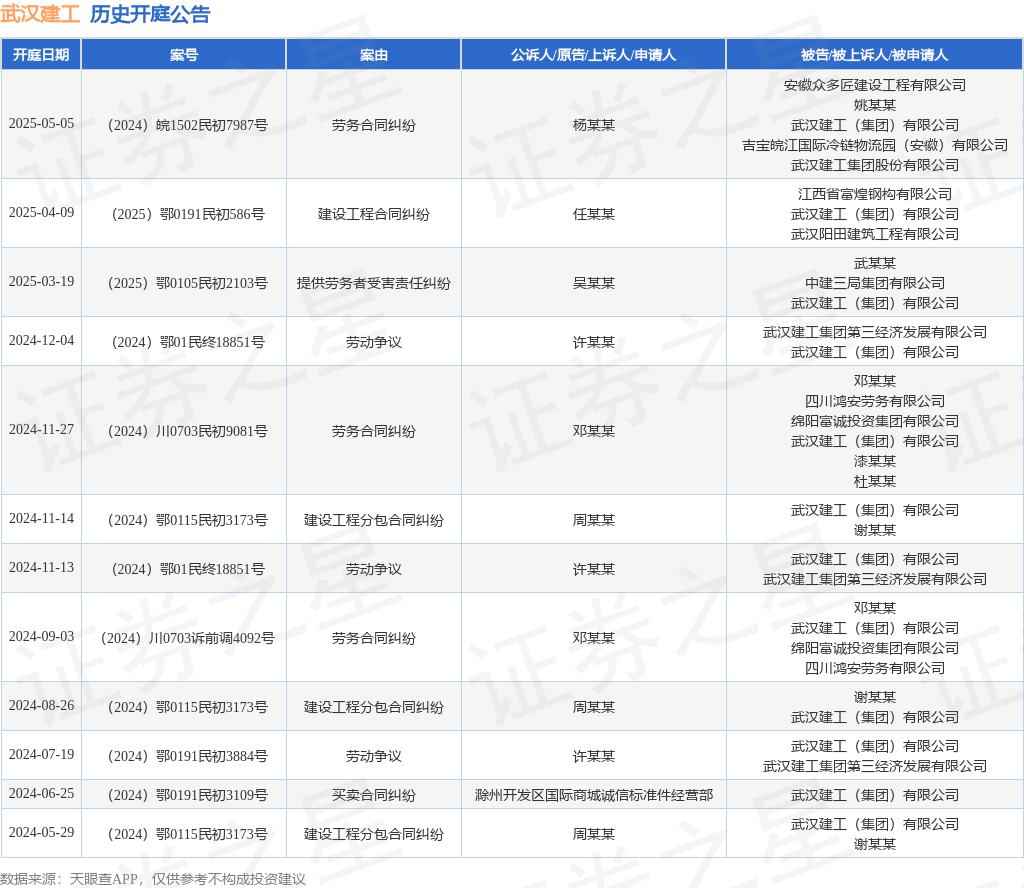1024x888 pixels.
Task: Click the 被告/被上诉人/被申请人 column header
Action: [874, 55]
